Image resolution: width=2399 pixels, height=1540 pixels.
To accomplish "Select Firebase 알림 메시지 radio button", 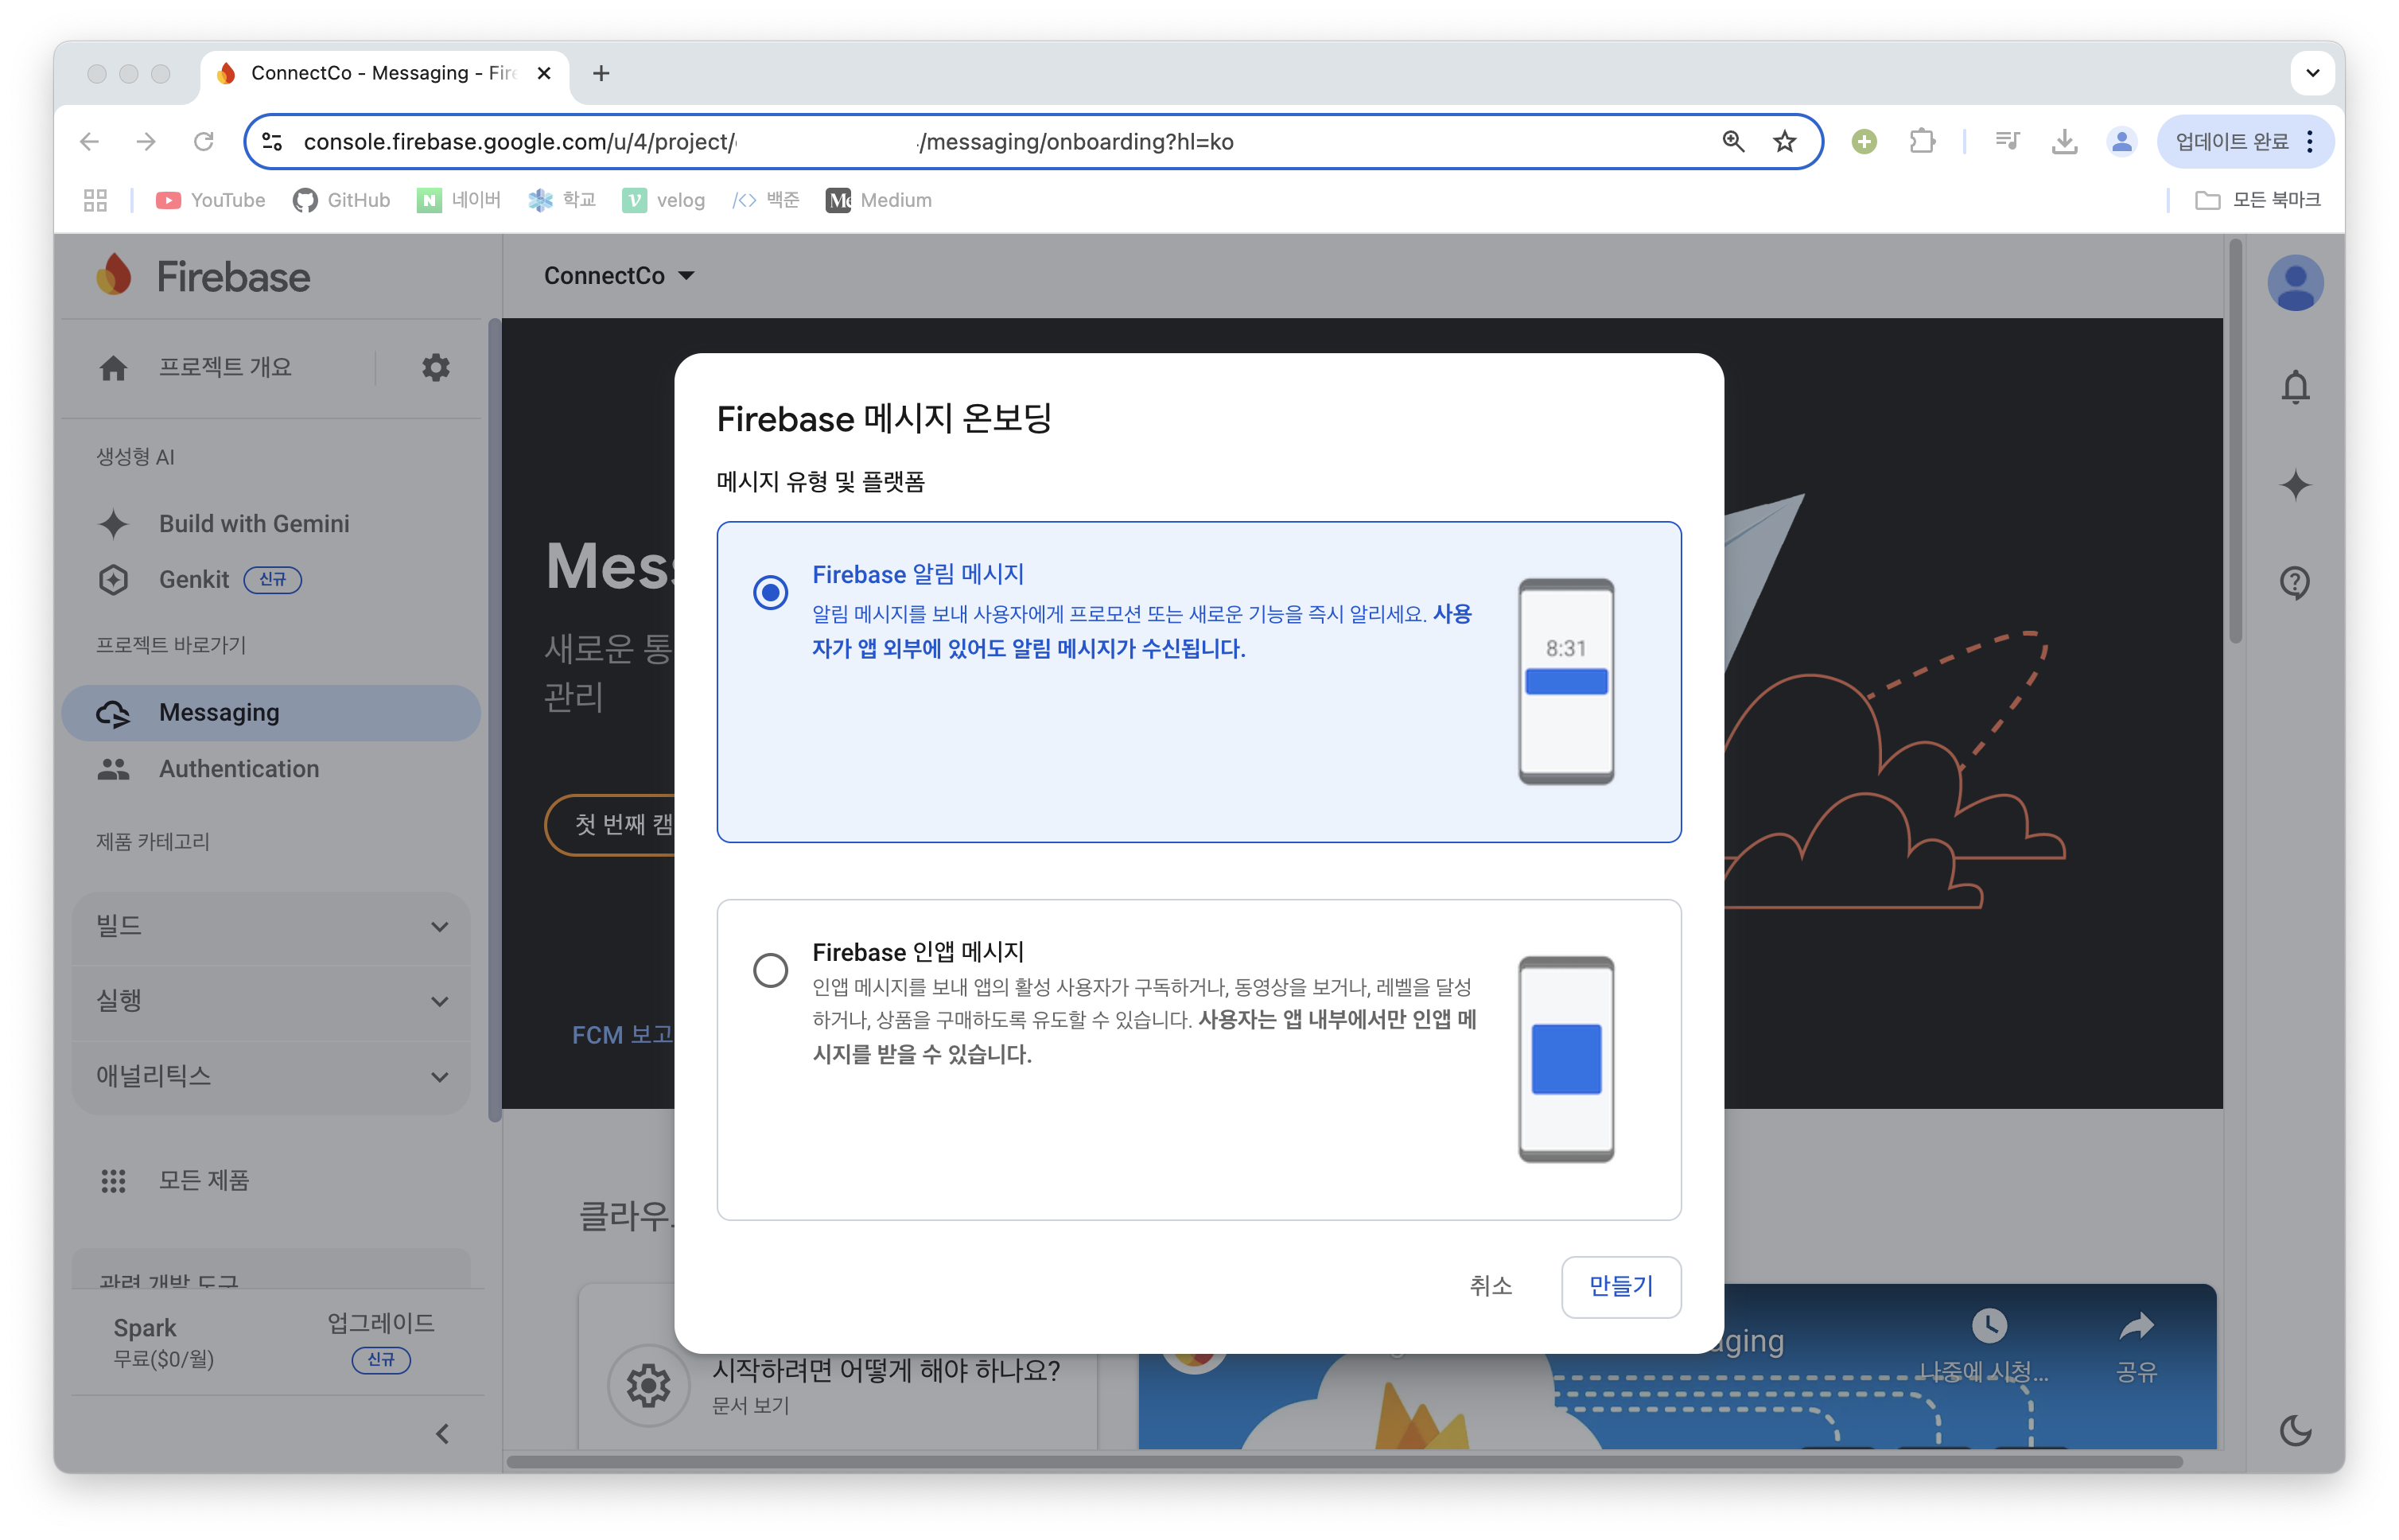I will pos(770,593).
